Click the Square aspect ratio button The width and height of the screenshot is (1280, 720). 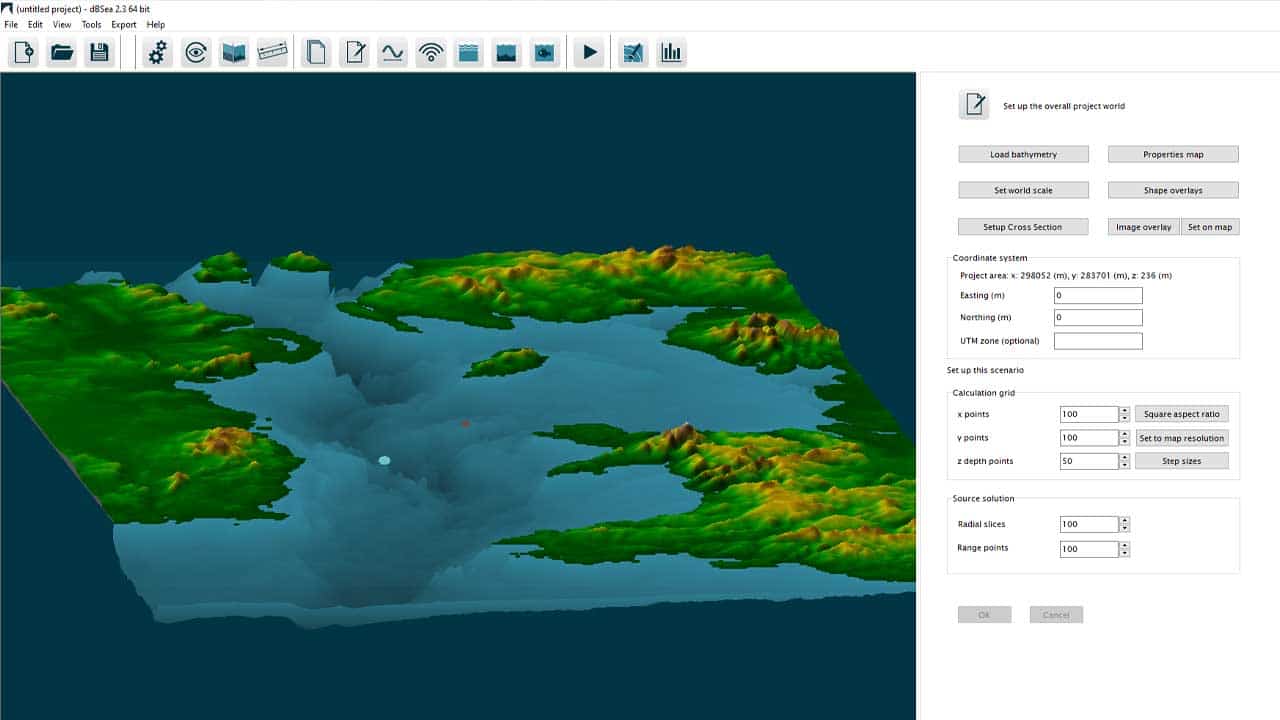(1181, 414)
